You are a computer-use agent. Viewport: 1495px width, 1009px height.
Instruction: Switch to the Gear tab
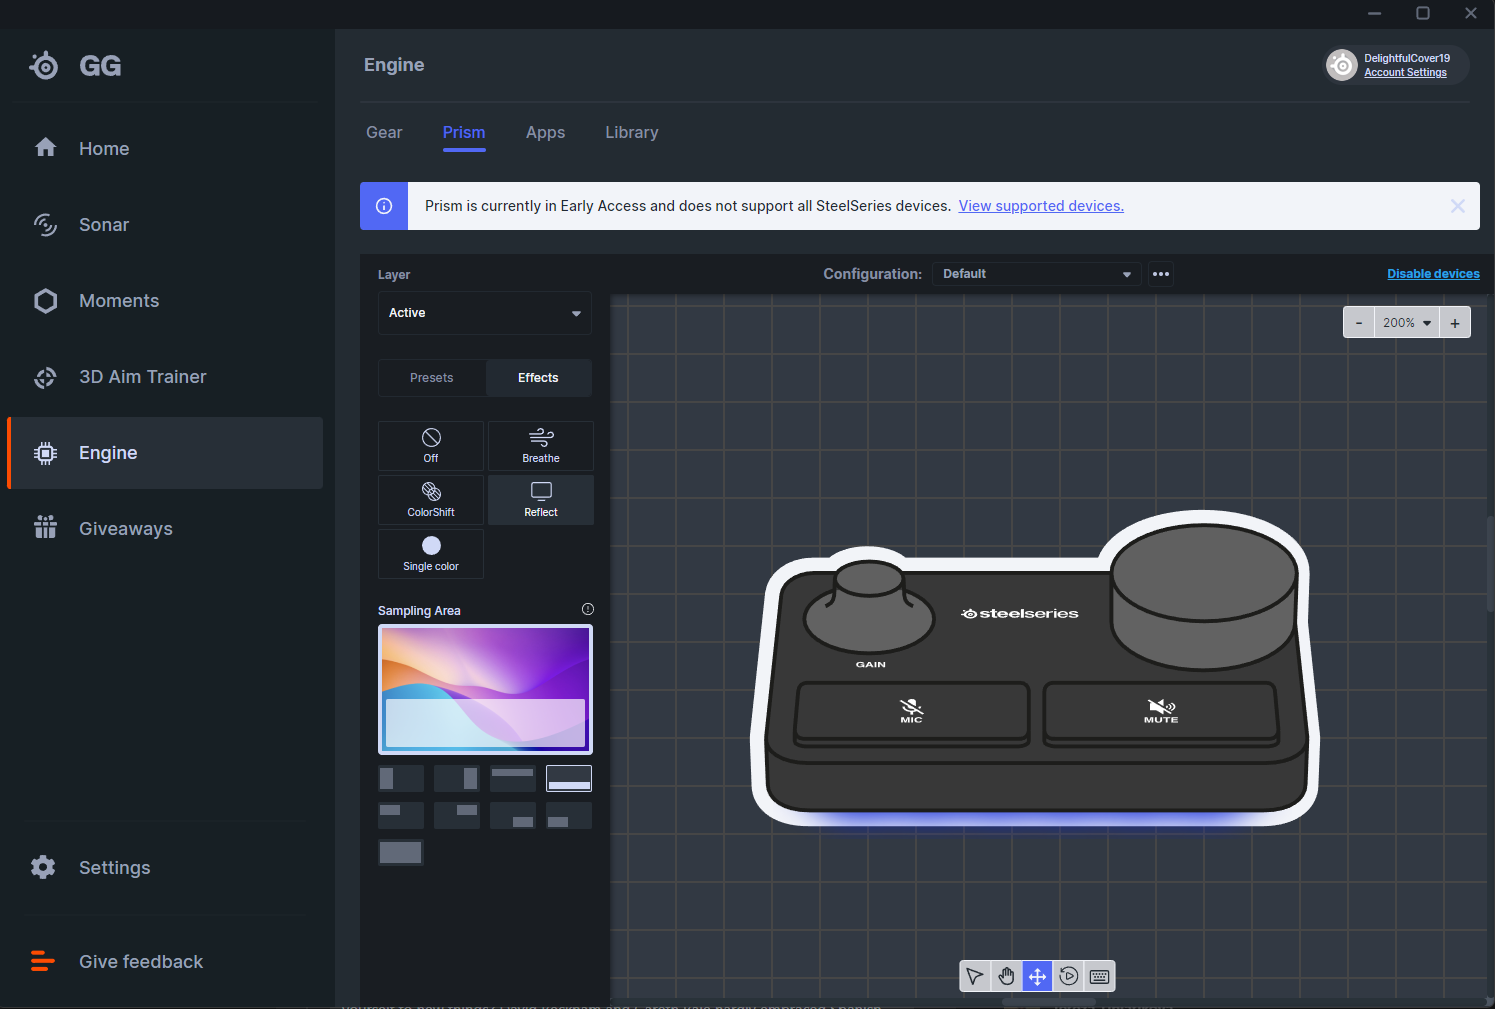tap(384, 132)
